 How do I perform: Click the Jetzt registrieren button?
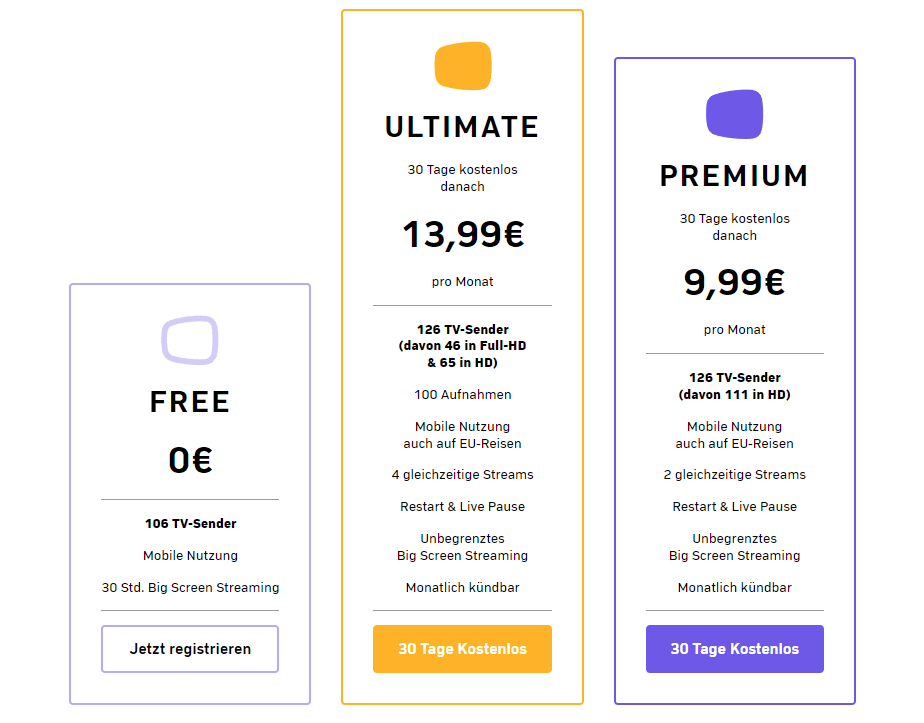tap(190, 649)
